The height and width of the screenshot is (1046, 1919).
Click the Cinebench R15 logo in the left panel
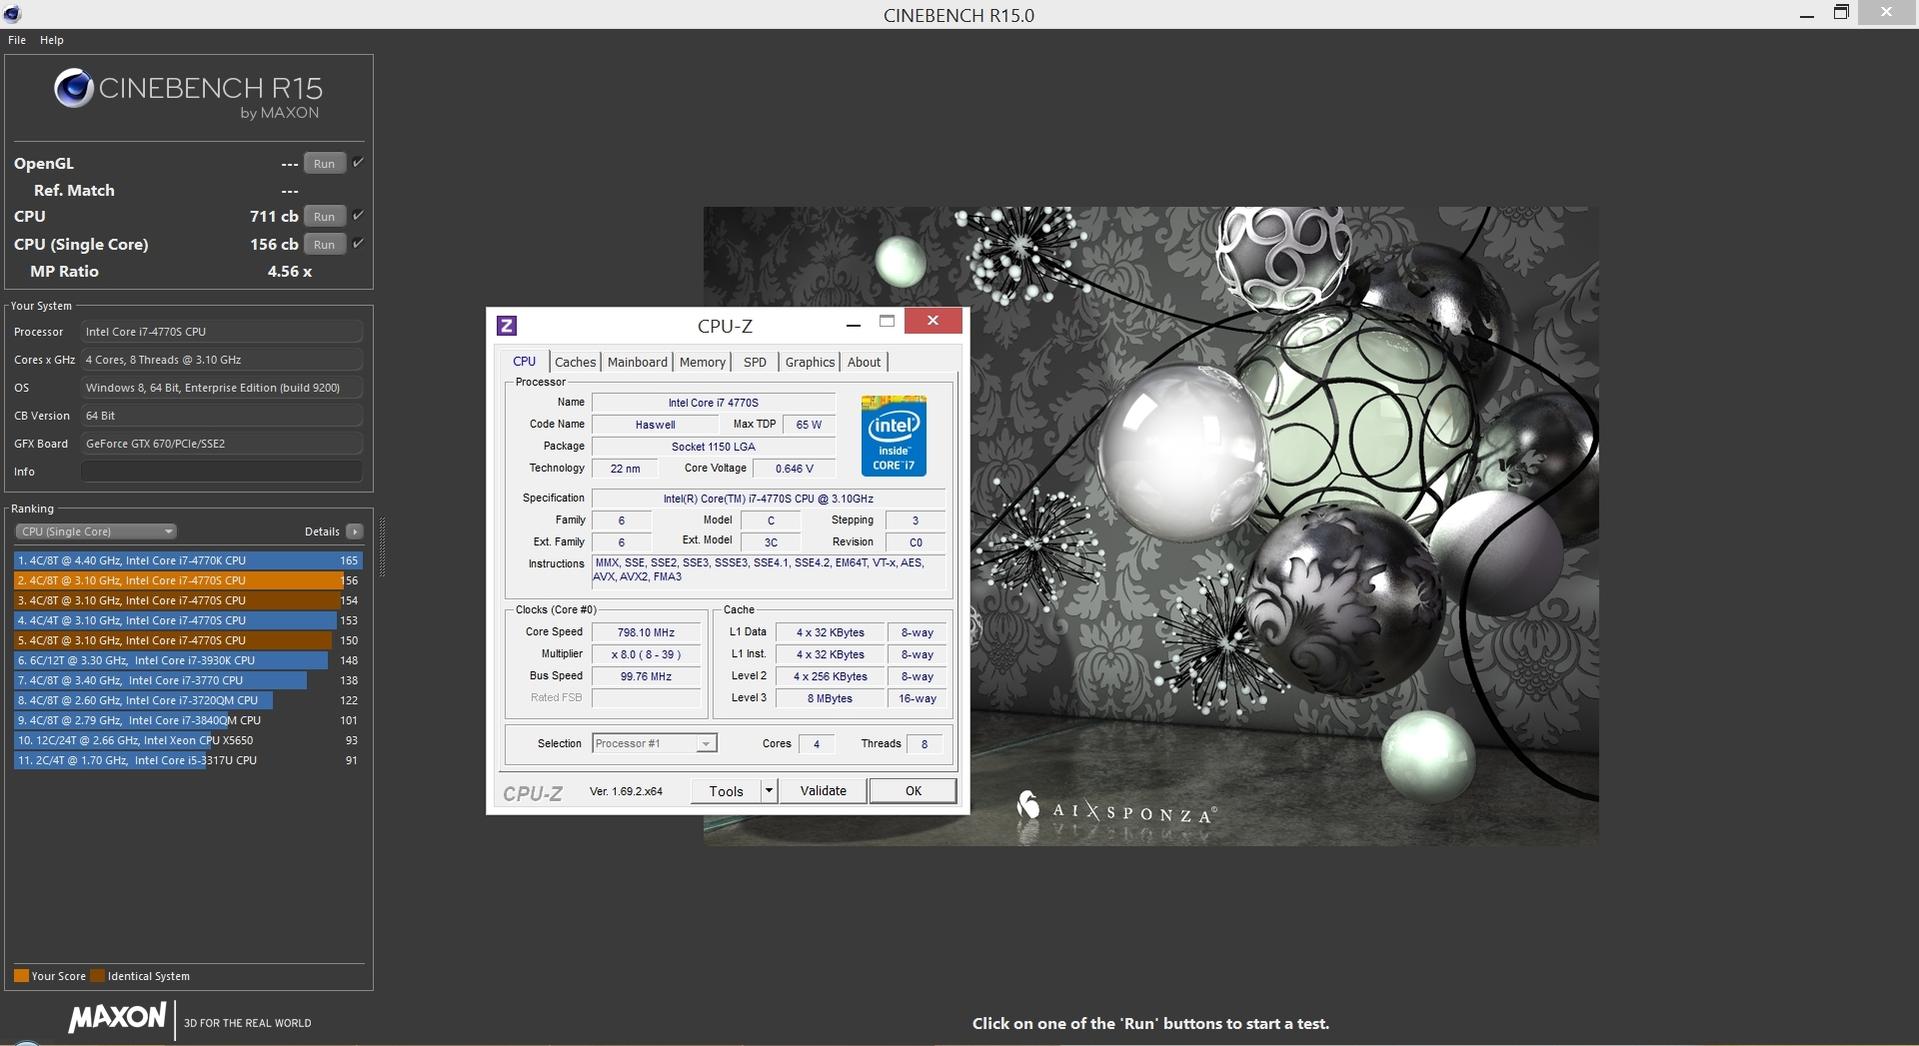pos(188,94)
